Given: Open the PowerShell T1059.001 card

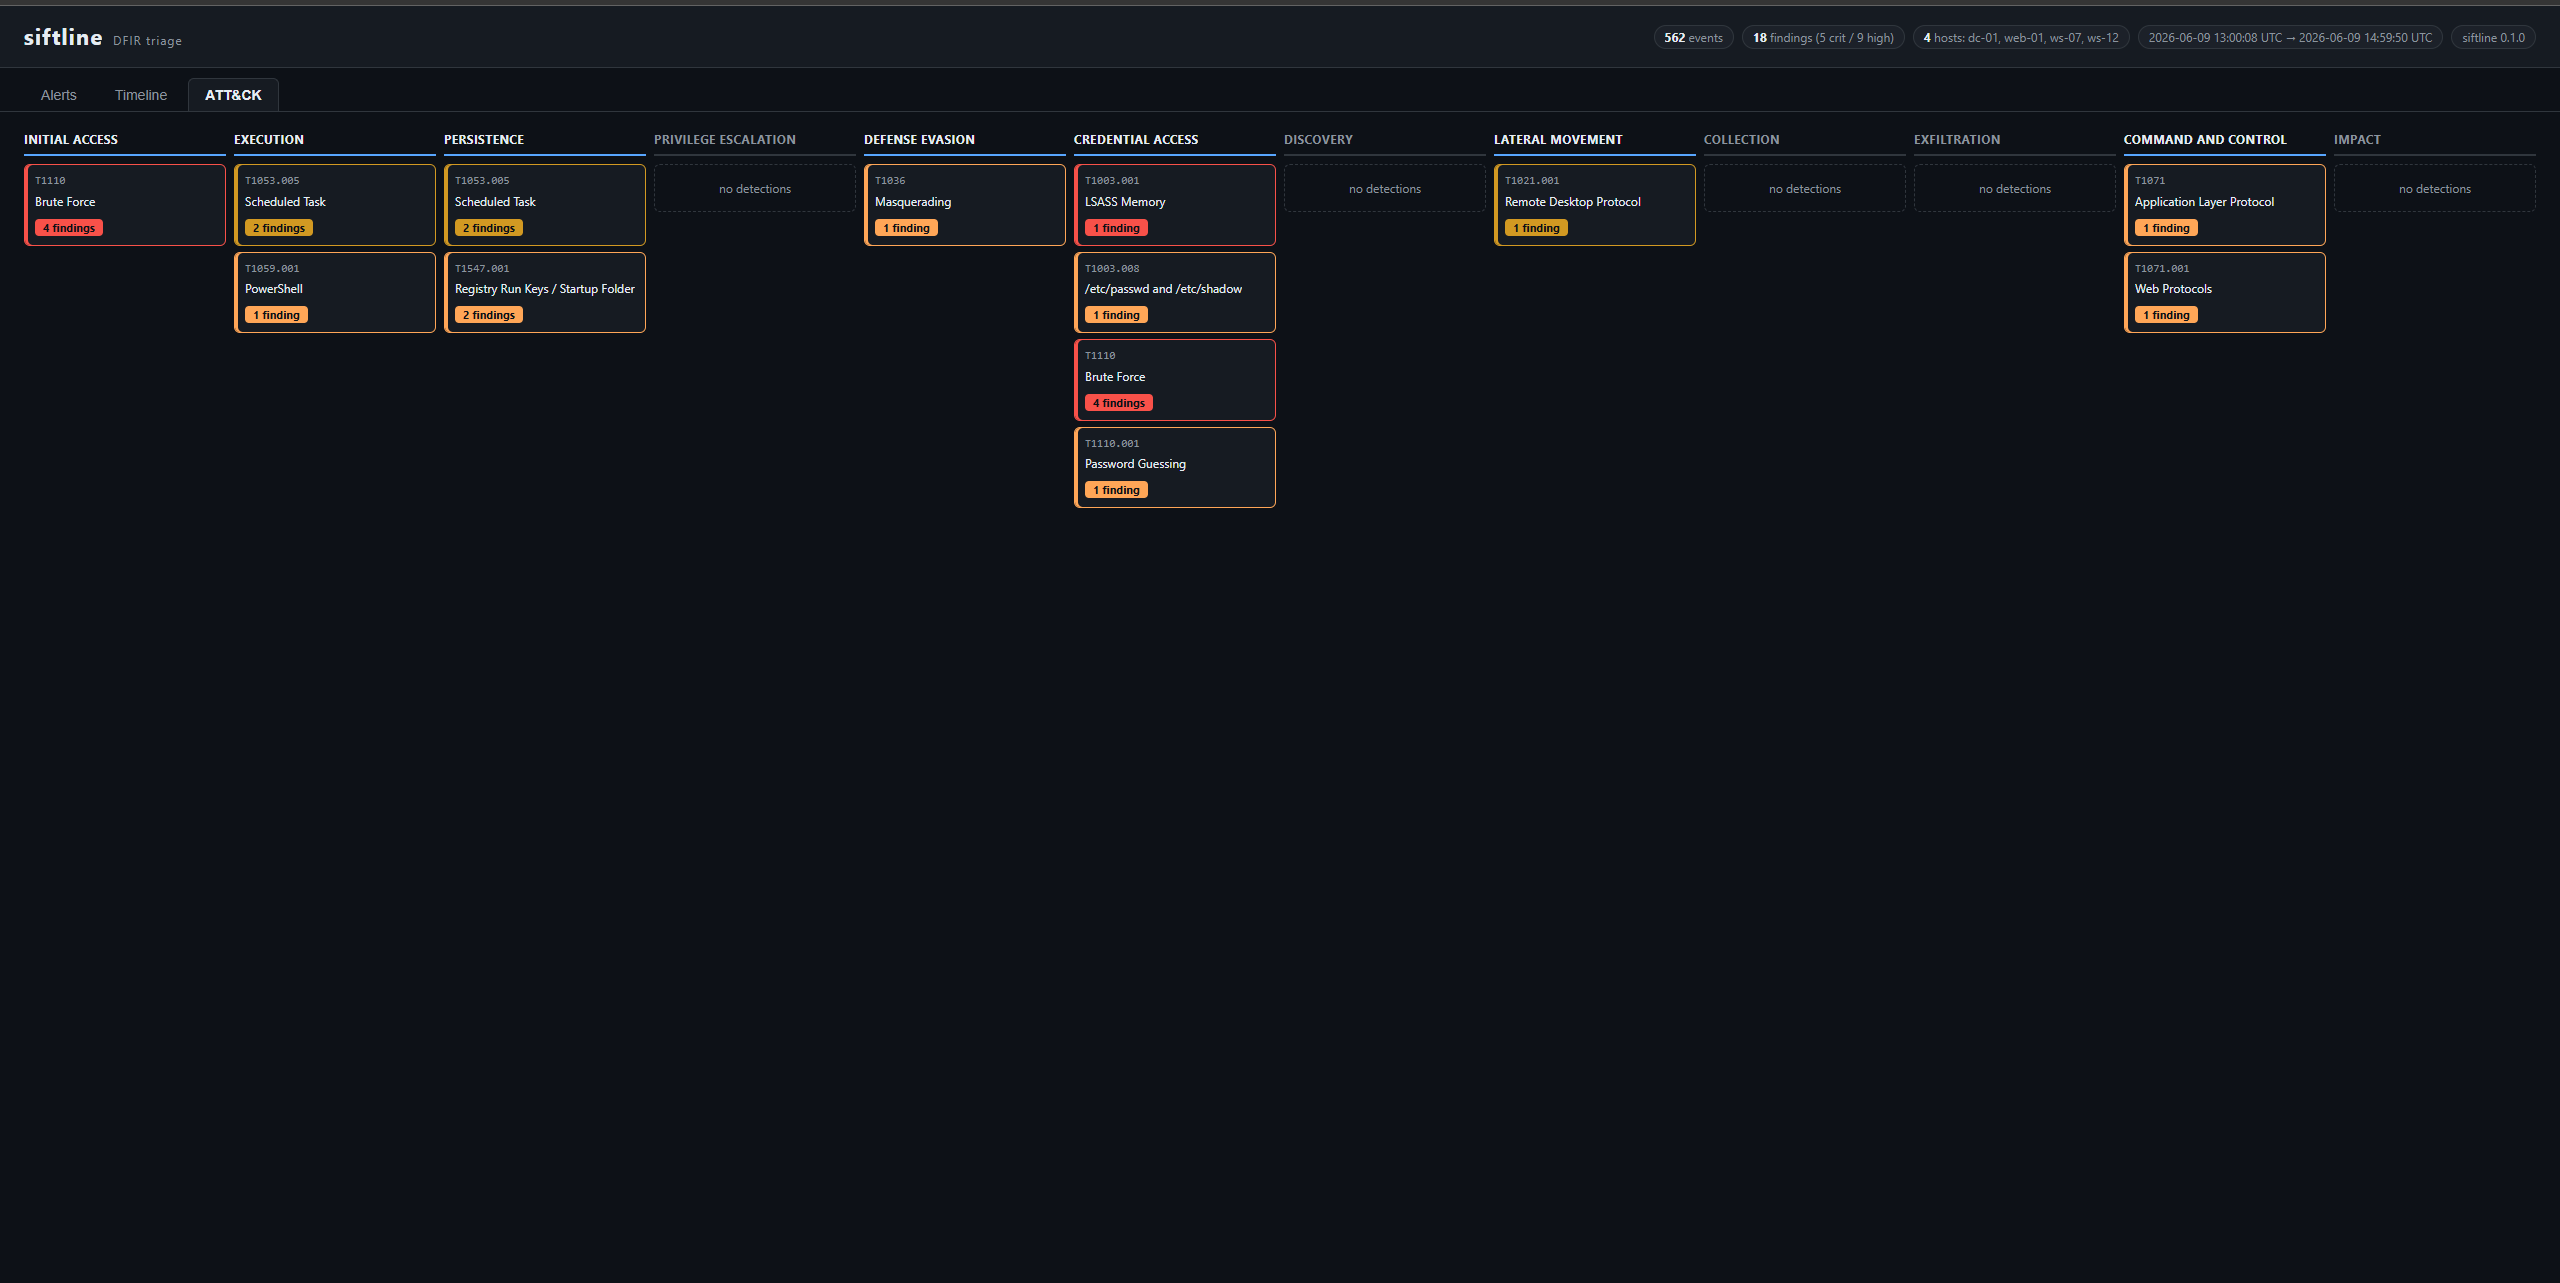Looking at the screenshot, I should (335, 292).
